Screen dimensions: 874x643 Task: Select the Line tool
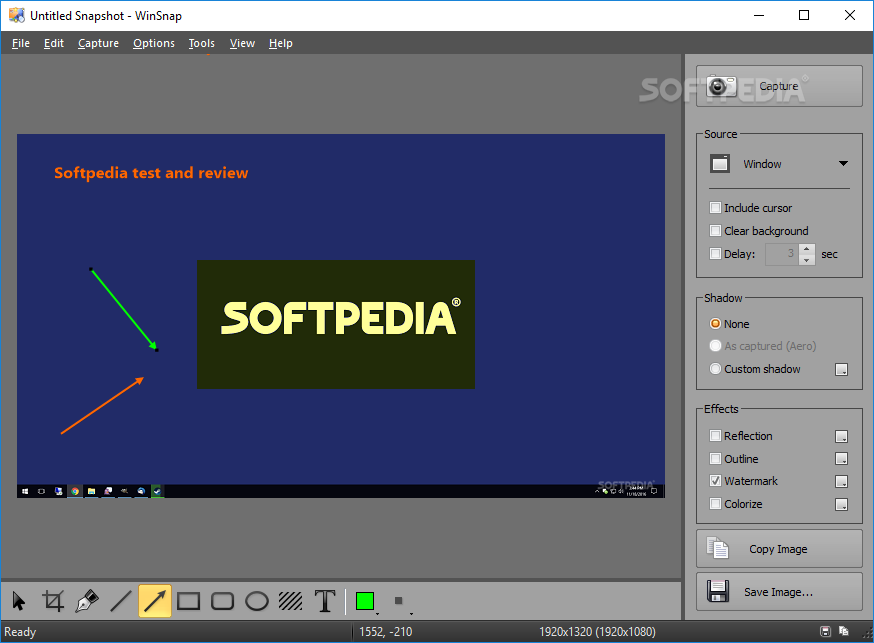click(x=121, y=601)
